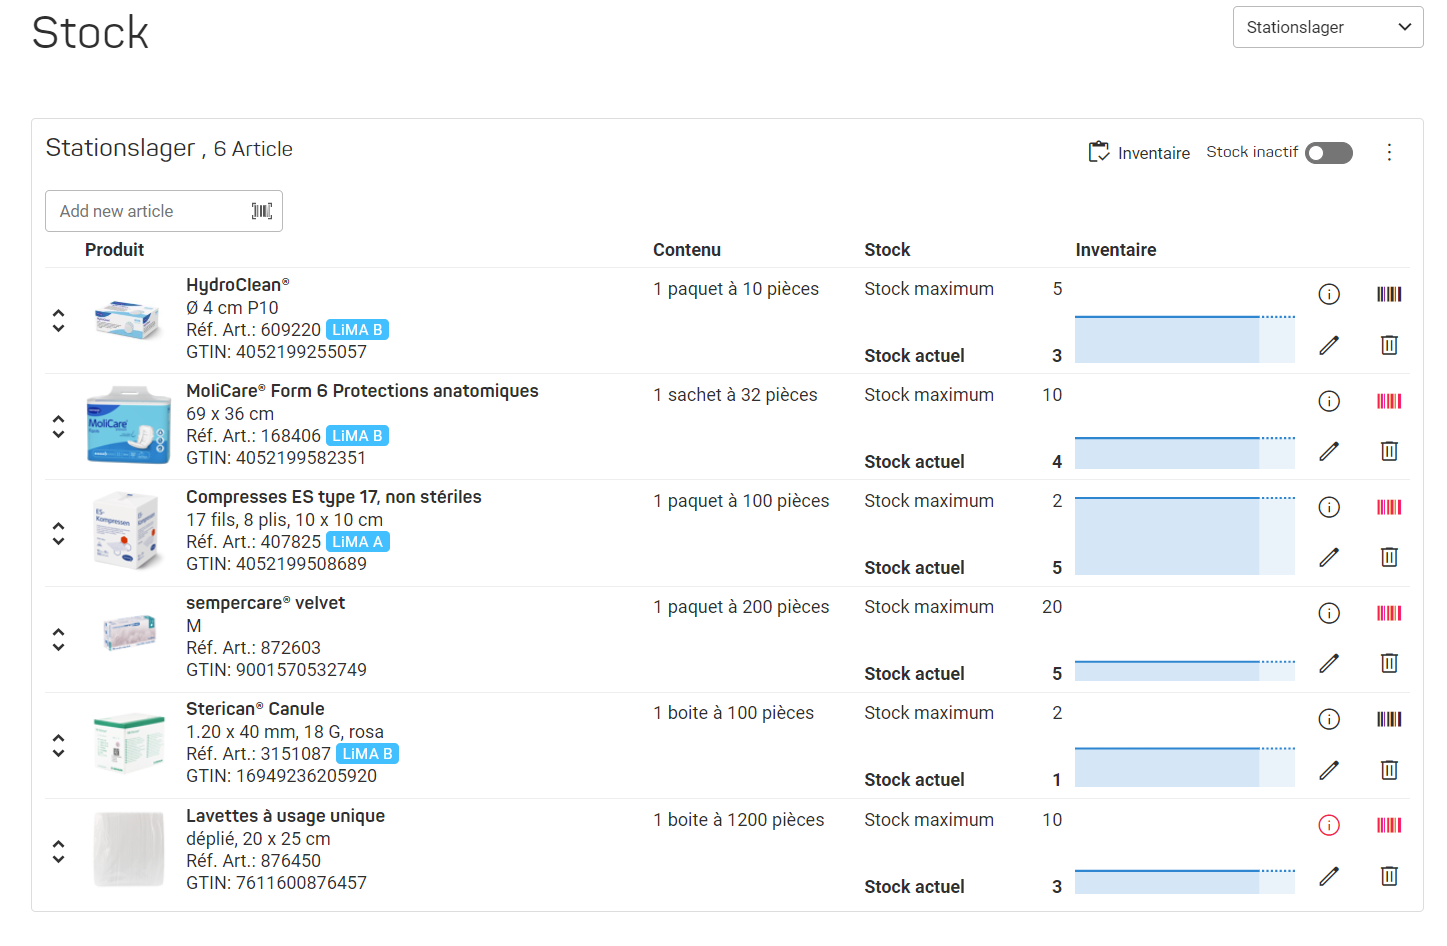The height and width of the screenshot is (946, 1447).
Task: Edit sempercare velvet stock entry
Action: [x=1329, y=663]
